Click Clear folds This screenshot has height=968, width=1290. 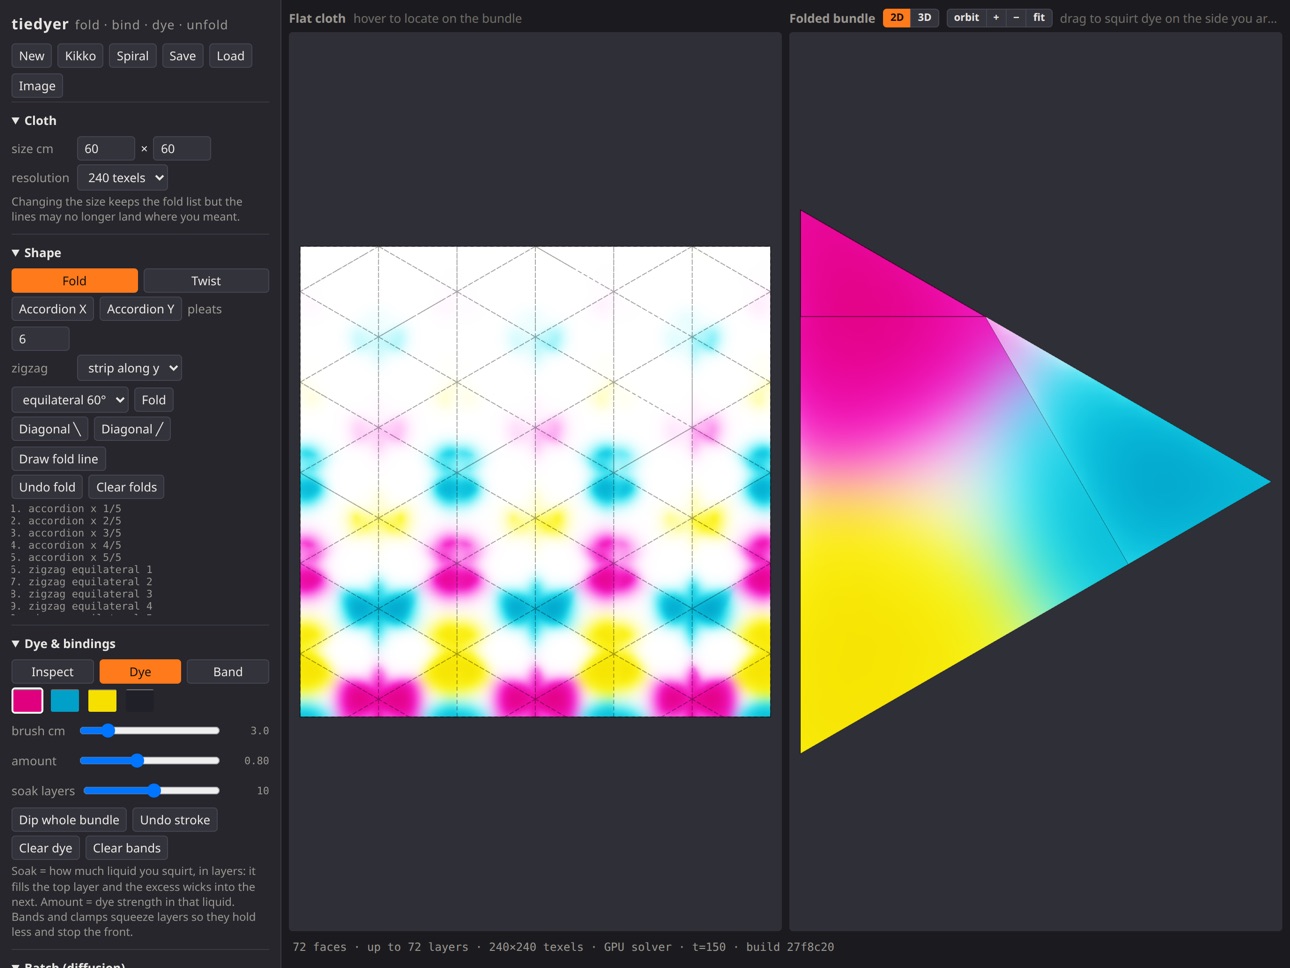point(127,487)
